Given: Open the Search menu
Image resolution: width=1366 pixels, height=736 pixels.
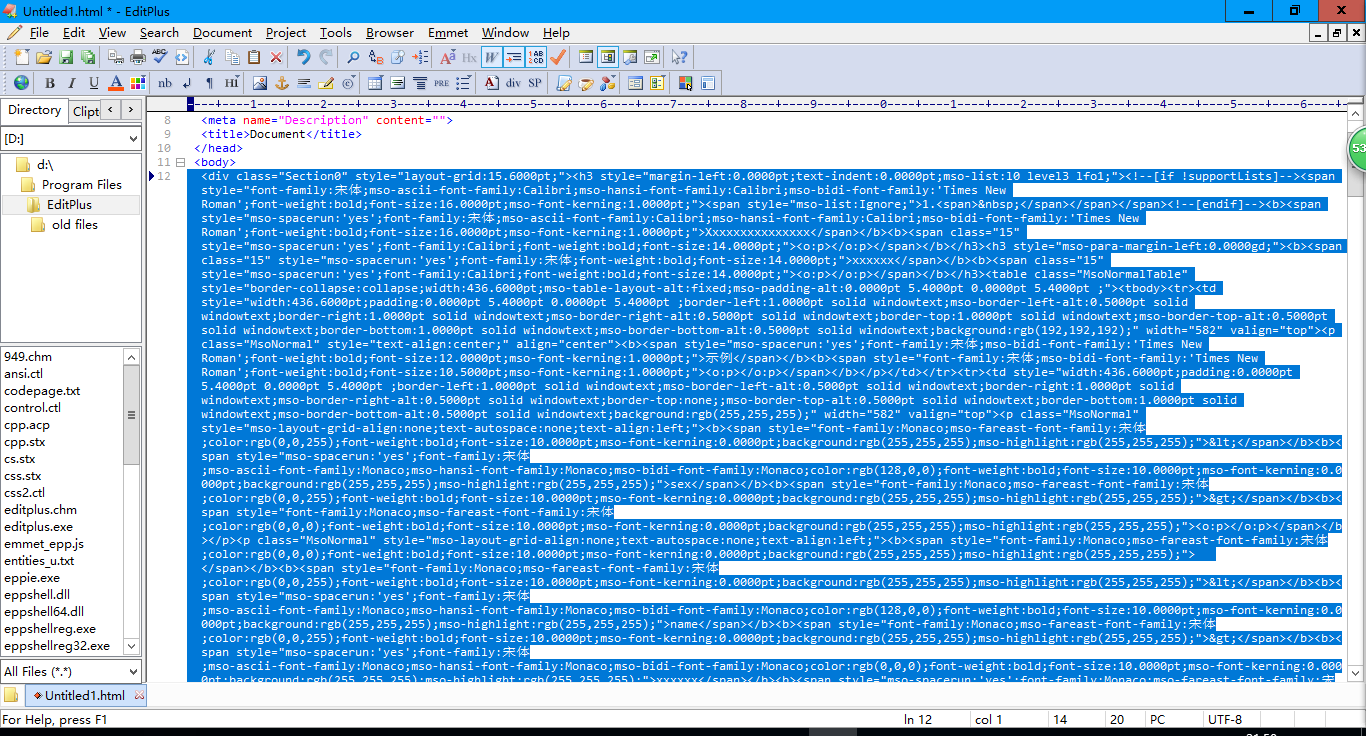Looking at the screenshot, I should pyautogui.click(x=159, y=33).
